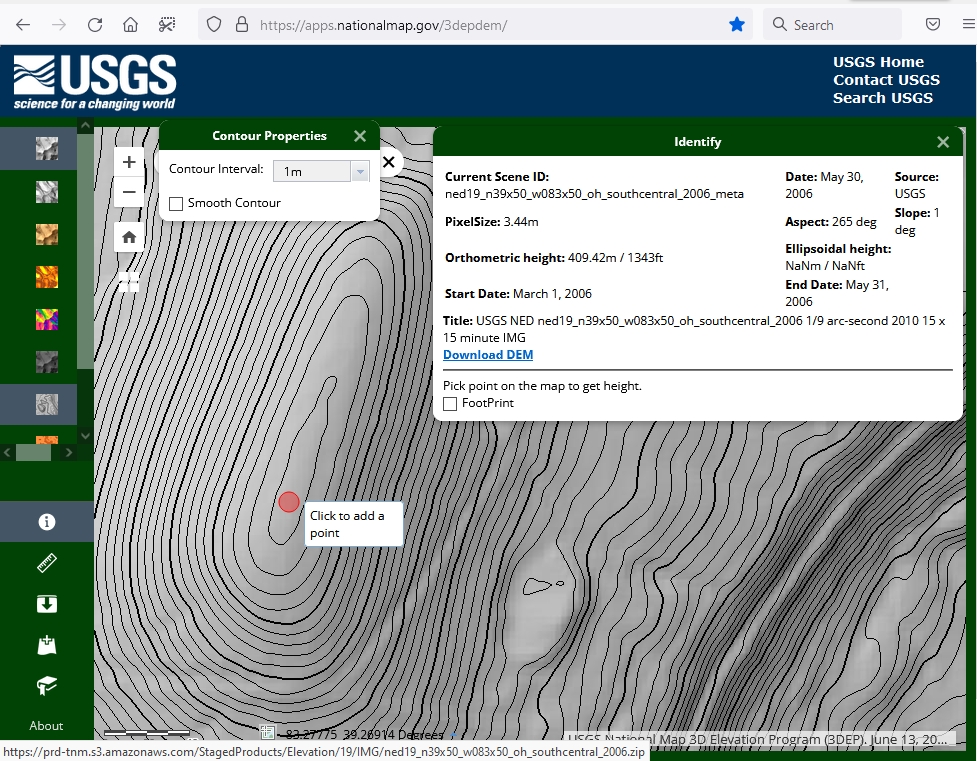Open the add map data tool
977x761 pixels.
point(47,645)
